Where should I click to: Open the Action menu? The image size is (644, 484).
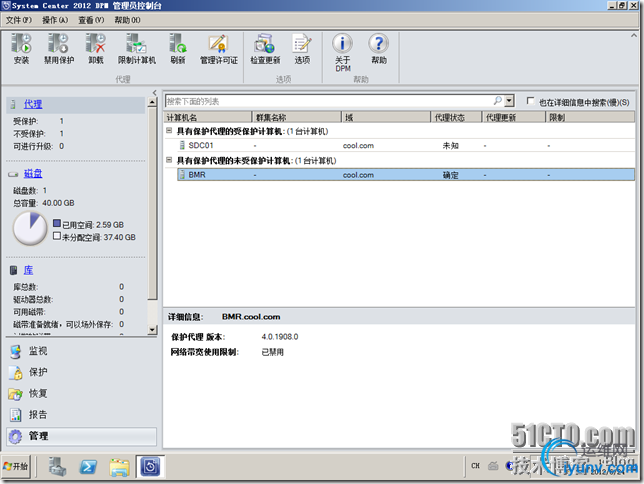pos(55,20)
